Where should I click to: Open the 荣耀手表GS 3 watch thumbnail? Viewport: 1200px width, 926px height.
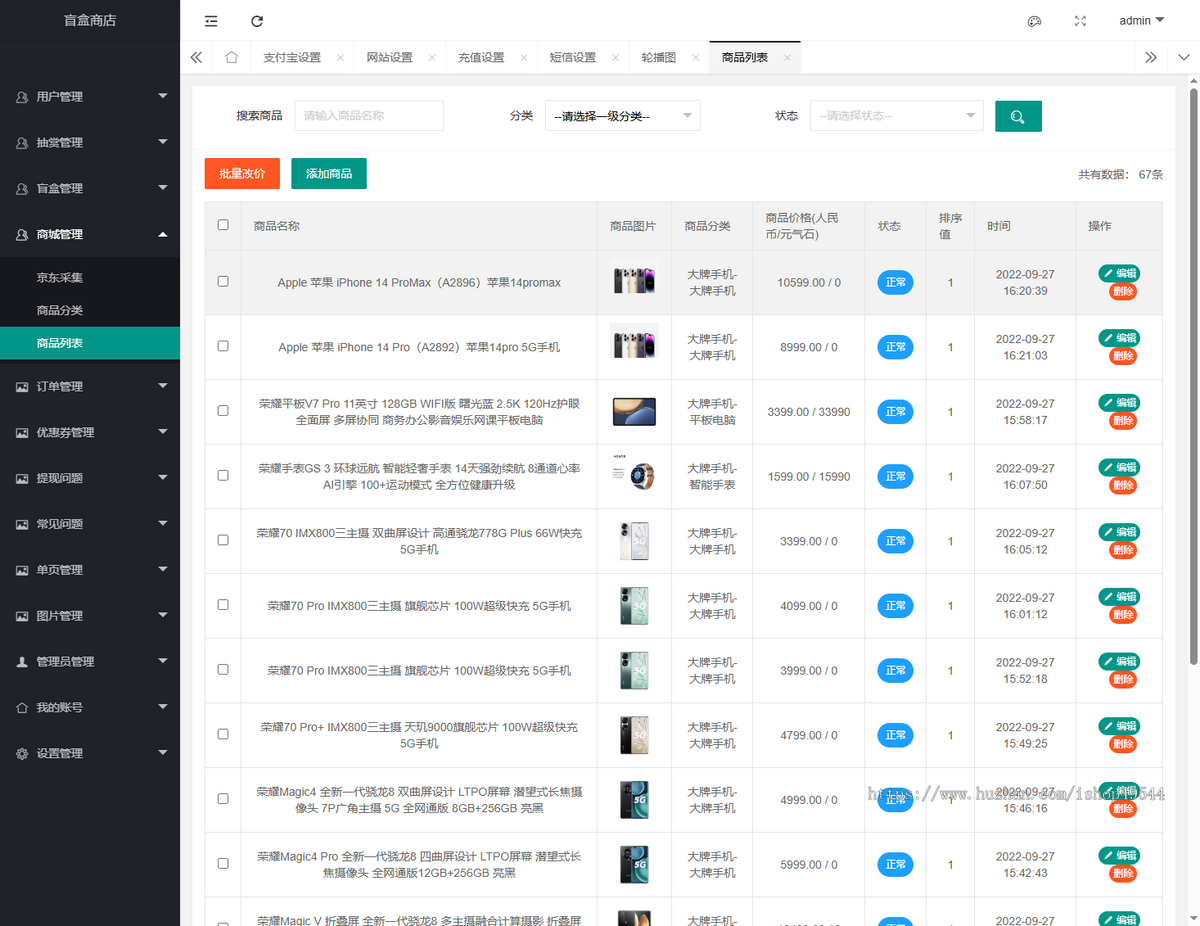(x=633, y=475)
